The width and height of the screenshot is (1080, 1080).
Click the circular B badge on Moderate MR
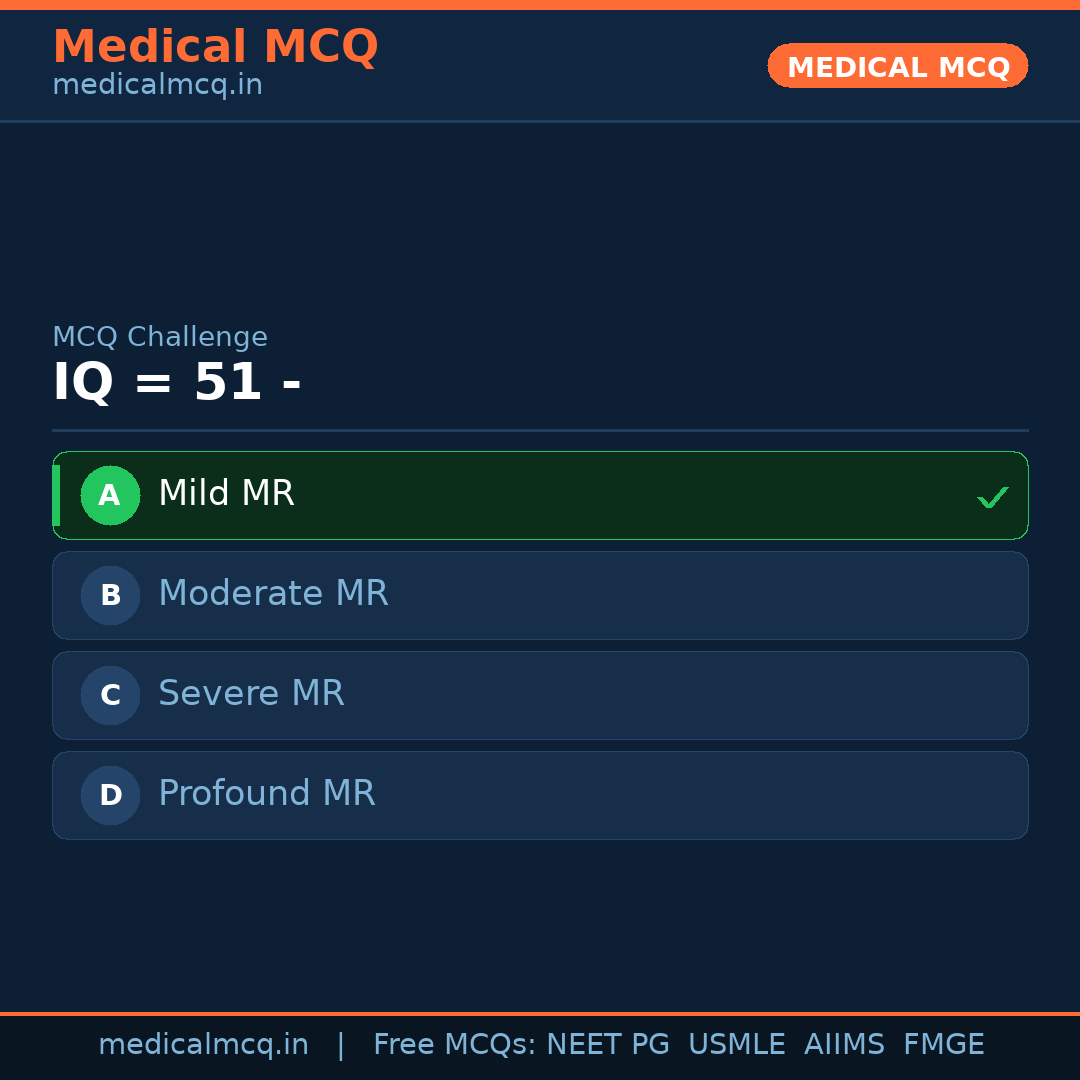(110, 595)
